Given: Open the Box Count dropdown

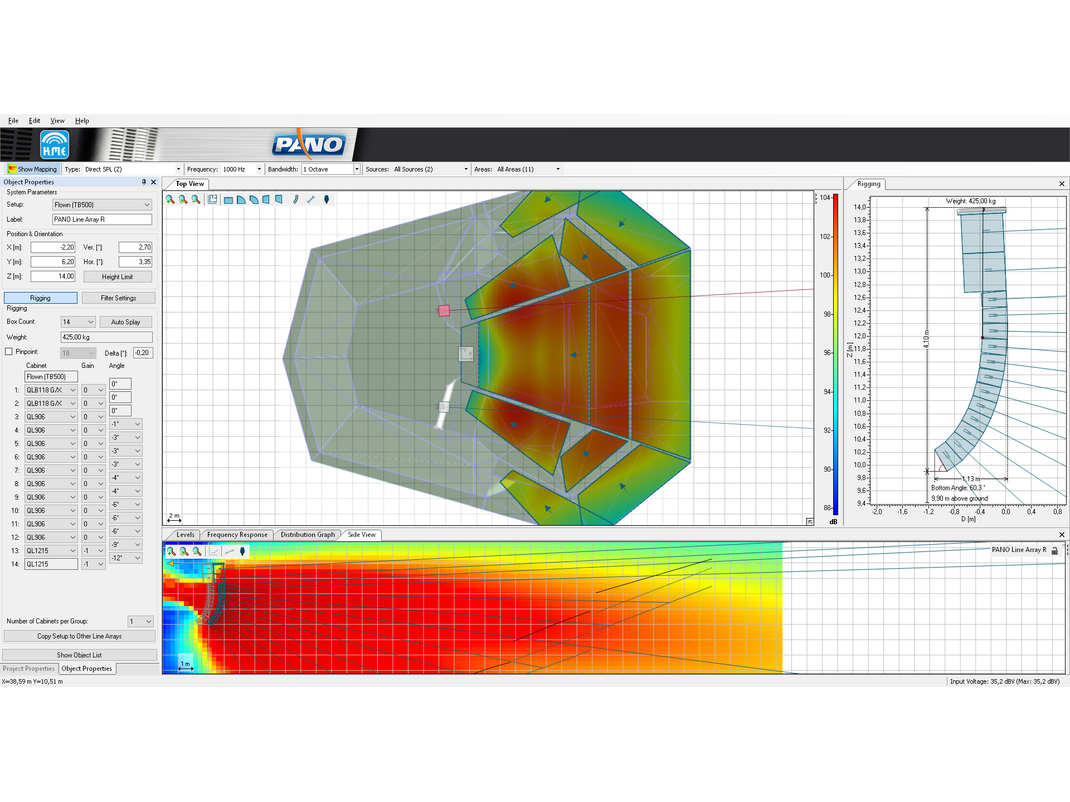Looking at the screenshot, I should tap(78, 321).
